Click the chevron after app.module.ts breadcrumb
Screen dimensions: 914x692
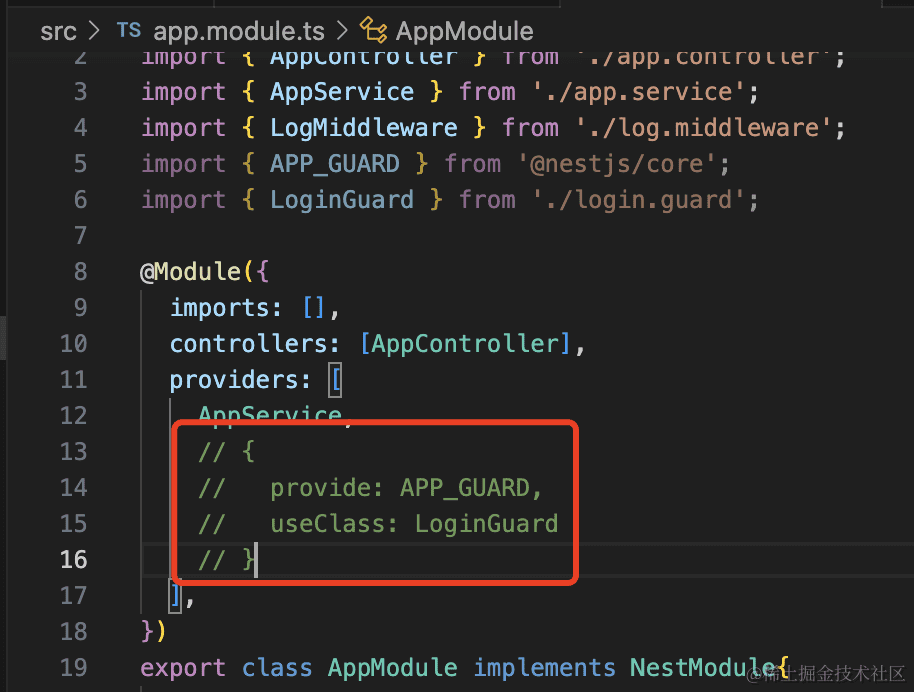click(x=340, y=31)
